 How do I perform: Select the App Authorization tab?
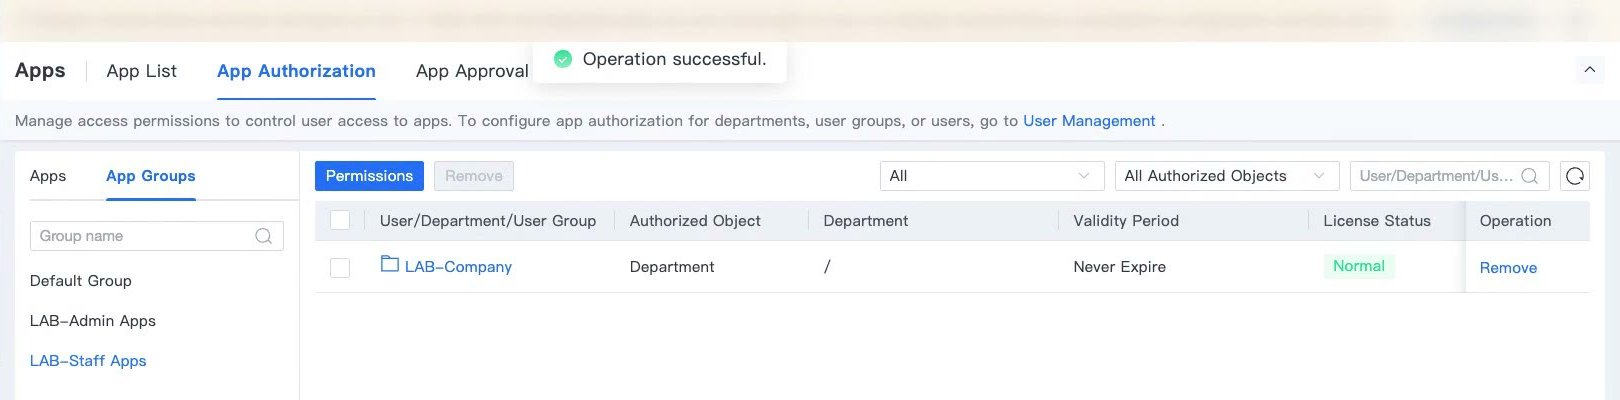click(x=296, y=71)
